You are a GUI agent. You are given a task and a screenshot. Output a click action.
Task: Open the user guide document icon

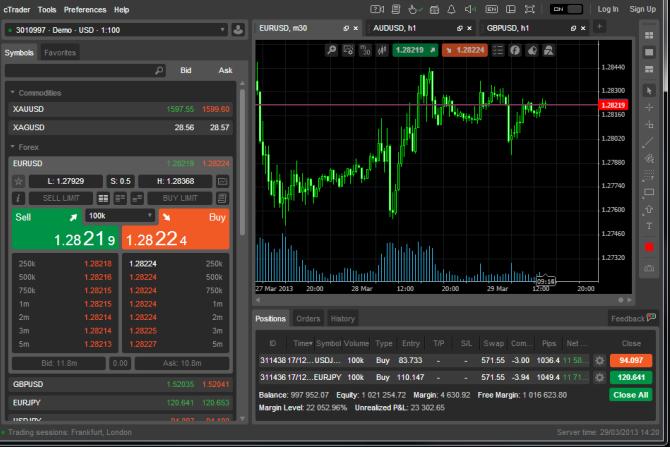[396, 9]
